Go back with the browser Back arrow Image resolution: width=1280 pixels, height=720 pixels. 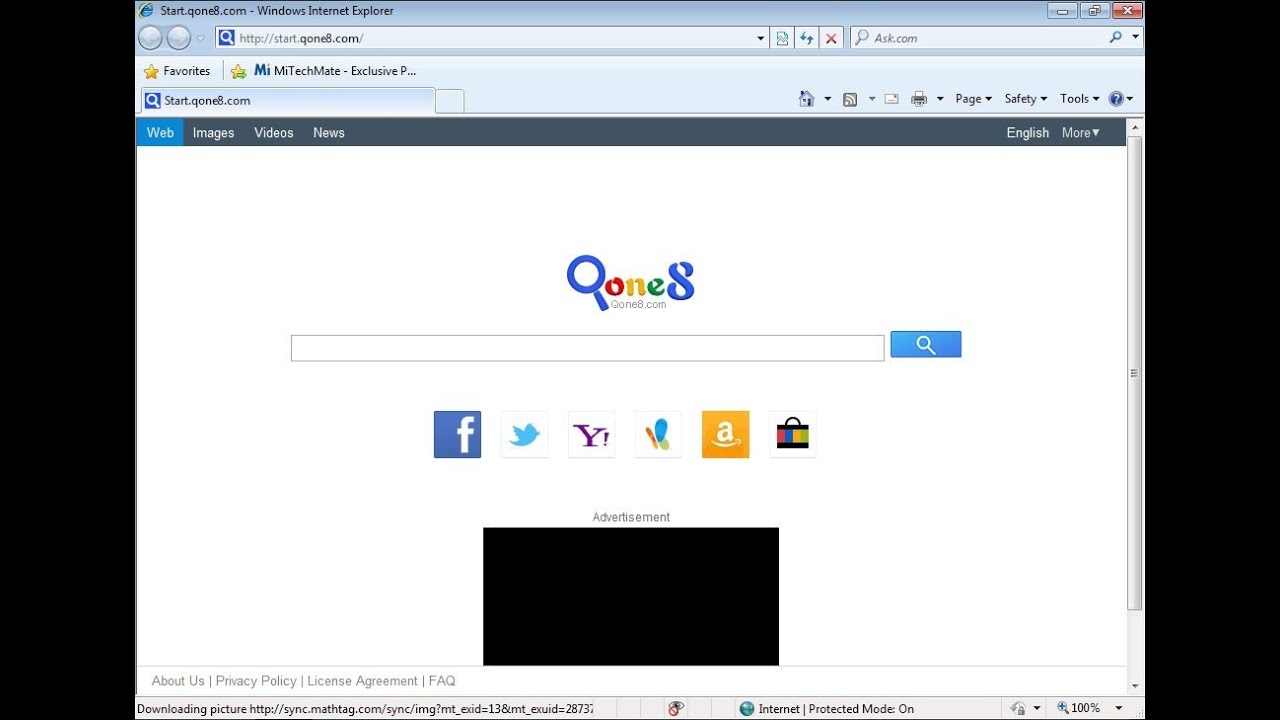[150, 38]
